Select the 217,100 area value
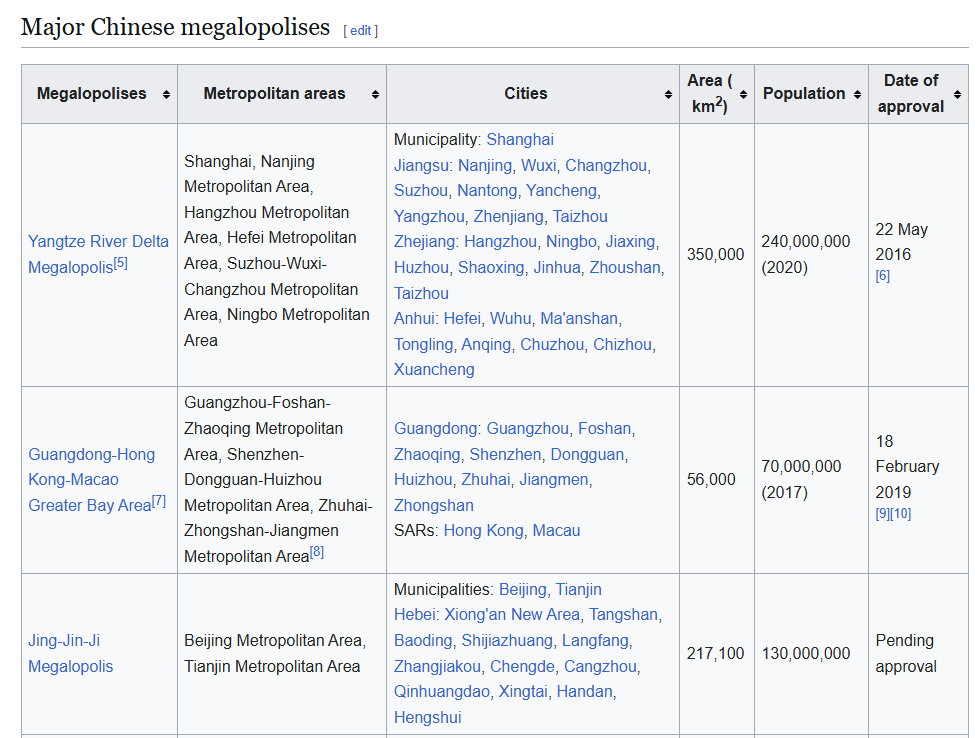The width and height of the screenshot is (978, 738). coord(715,653)
